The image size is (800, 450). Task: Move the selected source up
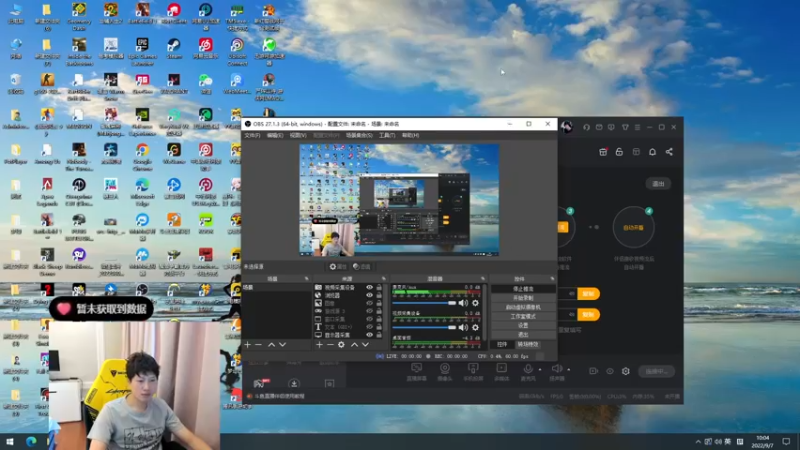point(354,345)
